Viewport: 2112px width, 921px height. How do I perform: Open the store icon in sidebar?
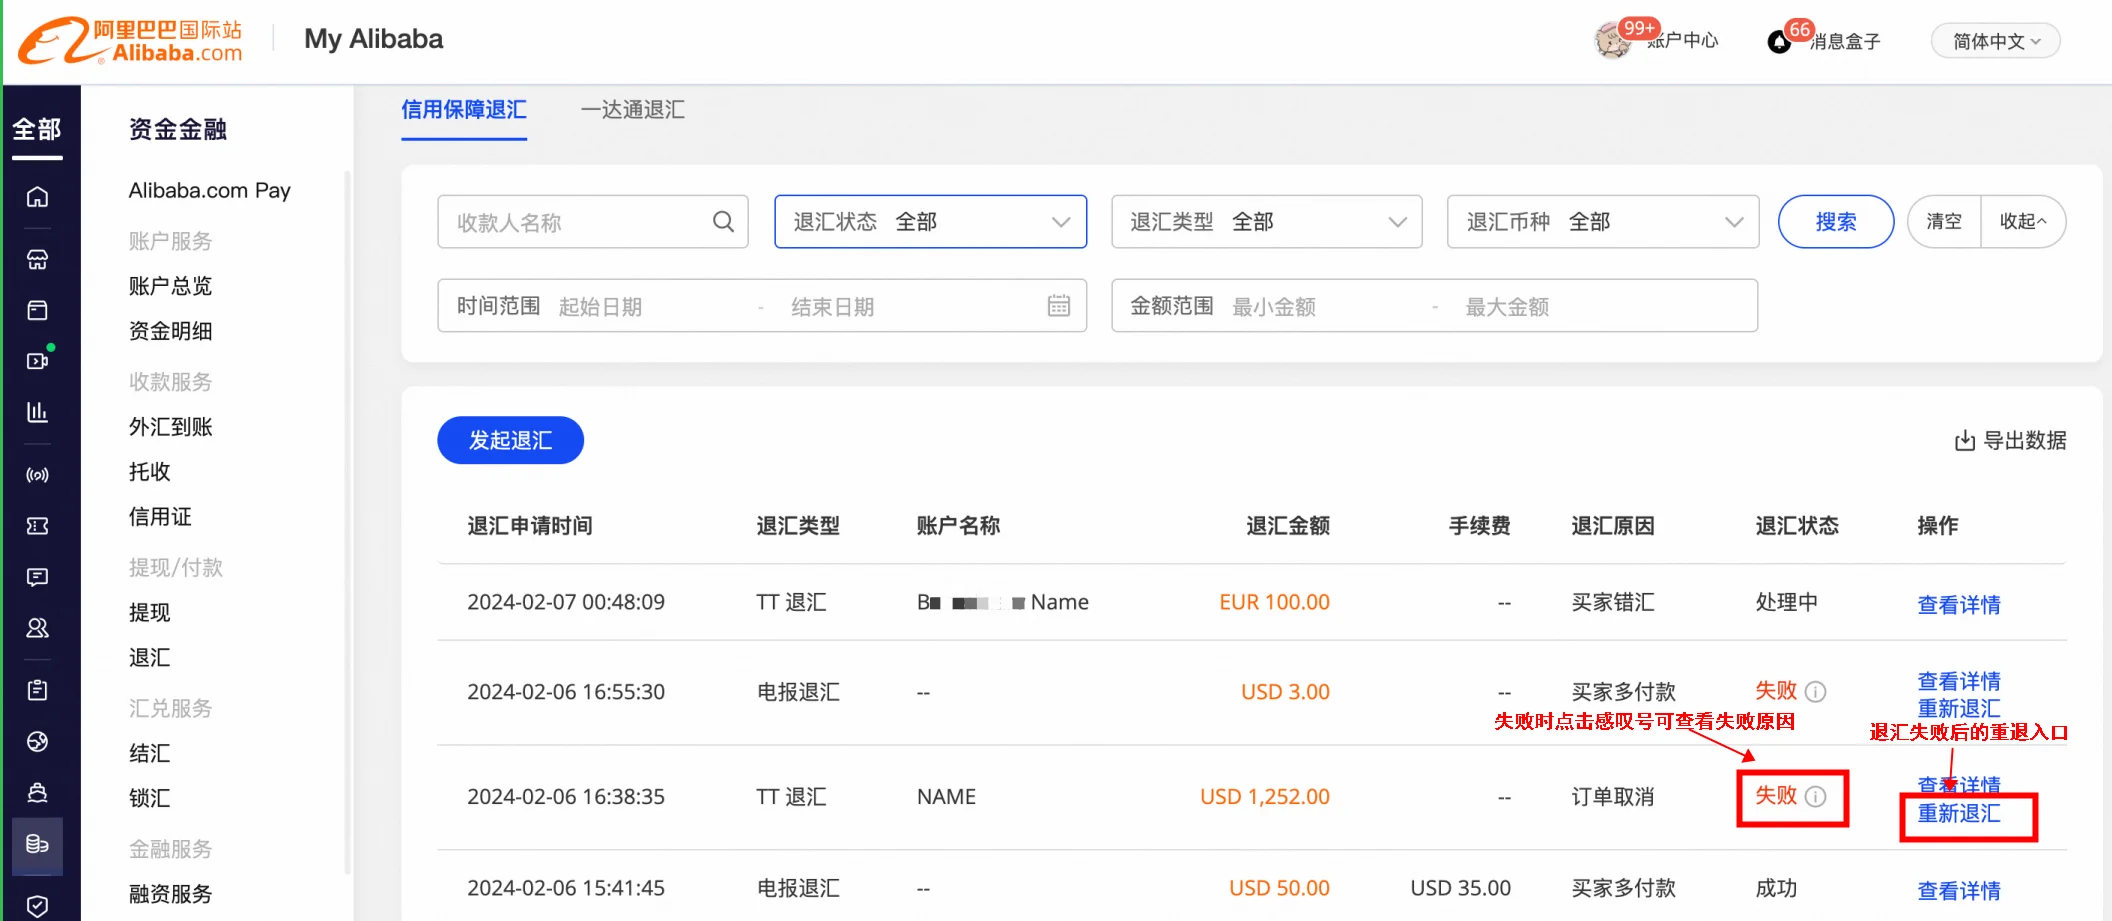click(37, 259)
